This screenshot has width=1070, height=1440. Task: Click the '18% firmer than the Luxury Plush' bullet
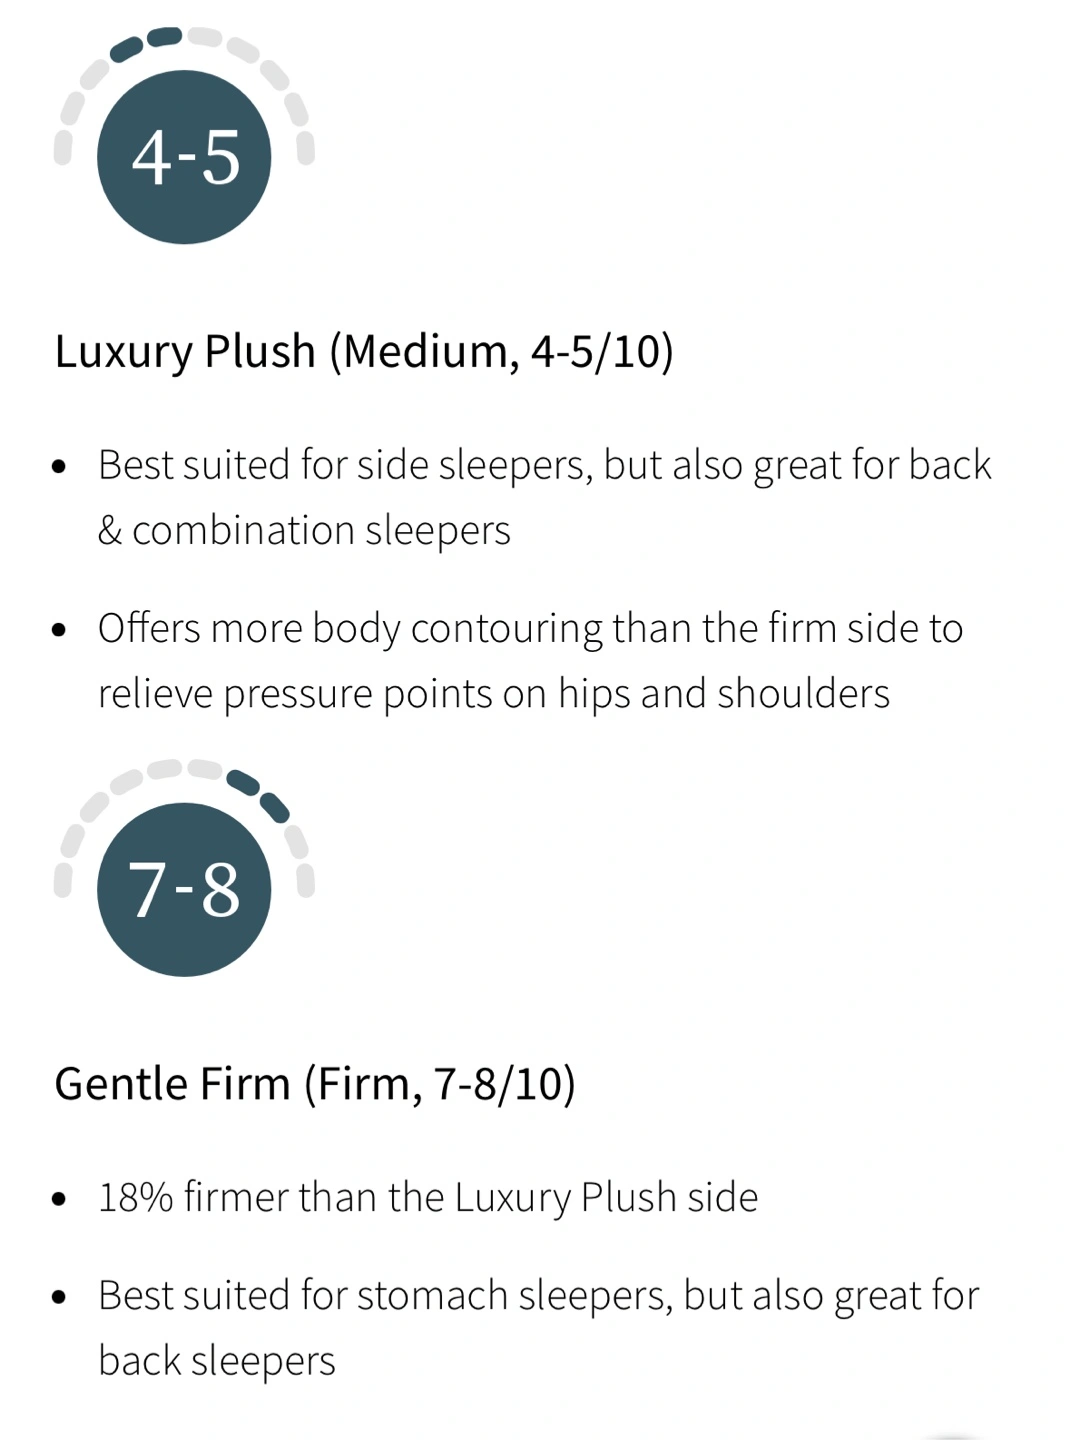pyautogui.click(x=428, y=1197)
